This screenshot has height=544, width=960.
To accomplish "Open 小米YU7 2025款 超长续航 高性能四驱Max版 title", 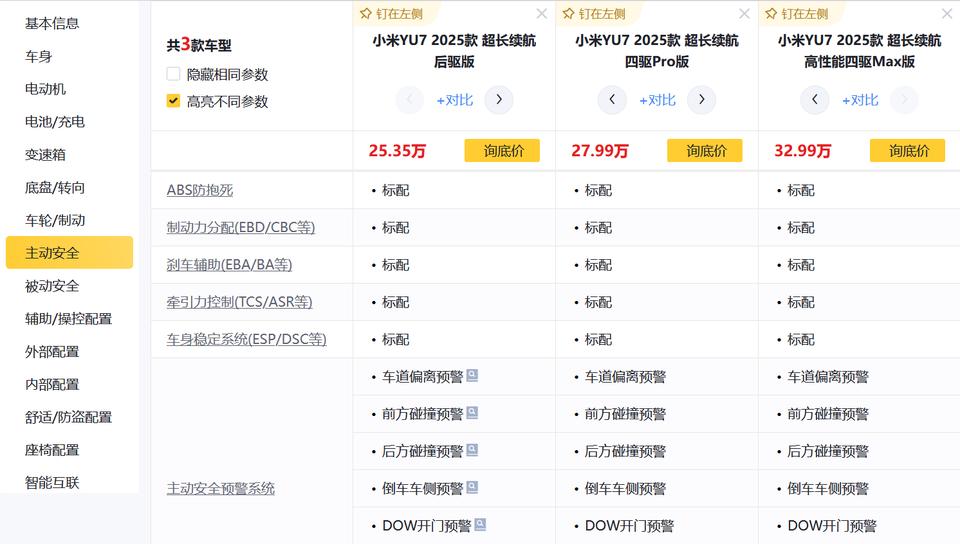I will (x=860, y=51).
